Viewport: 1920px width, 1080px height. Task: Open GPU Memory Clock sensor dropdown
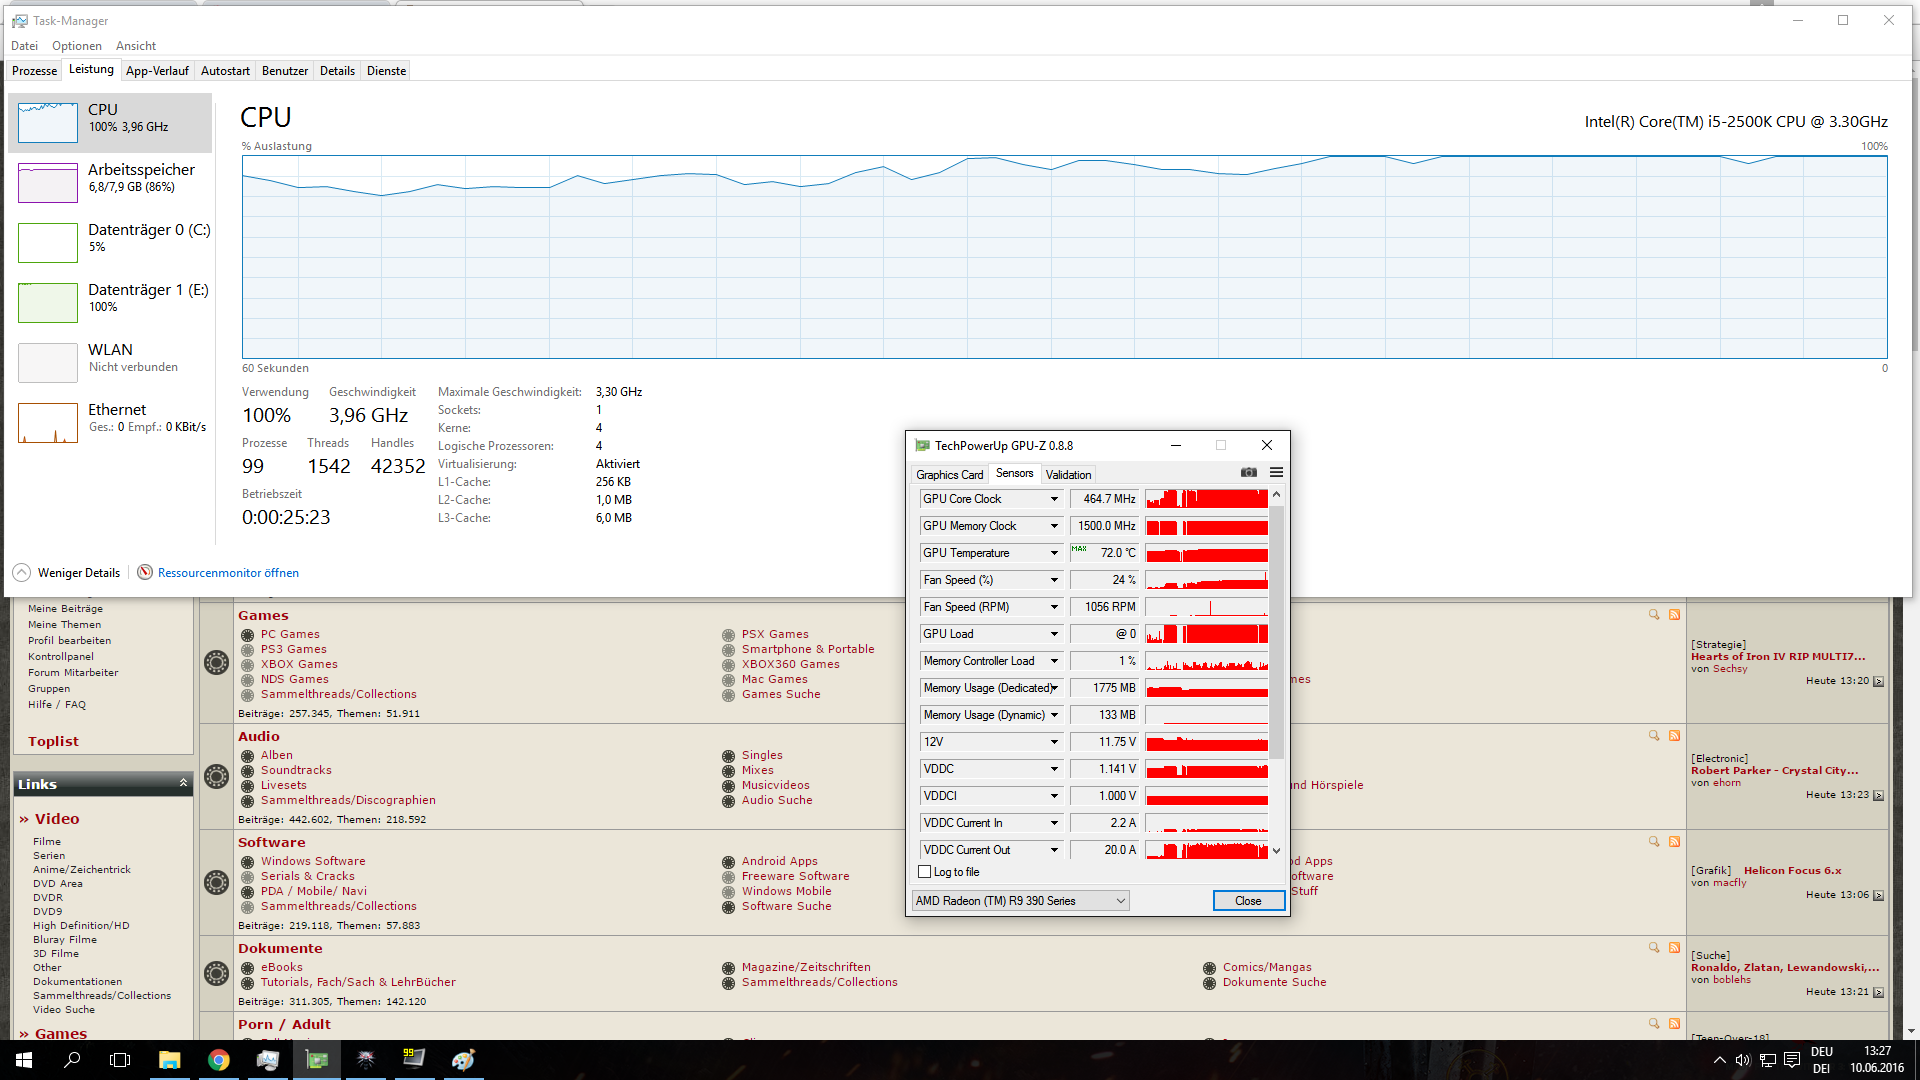click(x=1054, y=526)
